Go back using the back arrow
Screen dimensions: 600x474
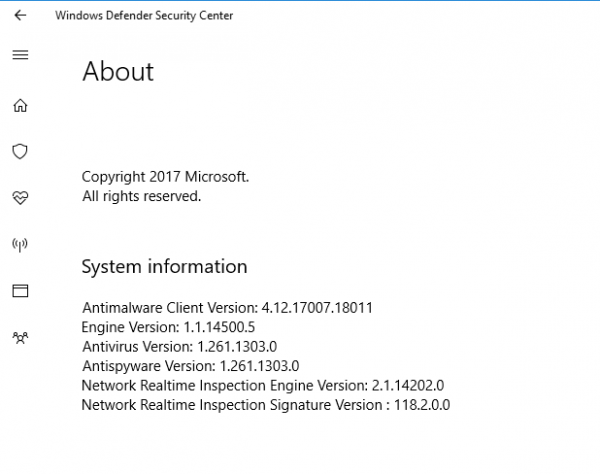coord(20,15)
